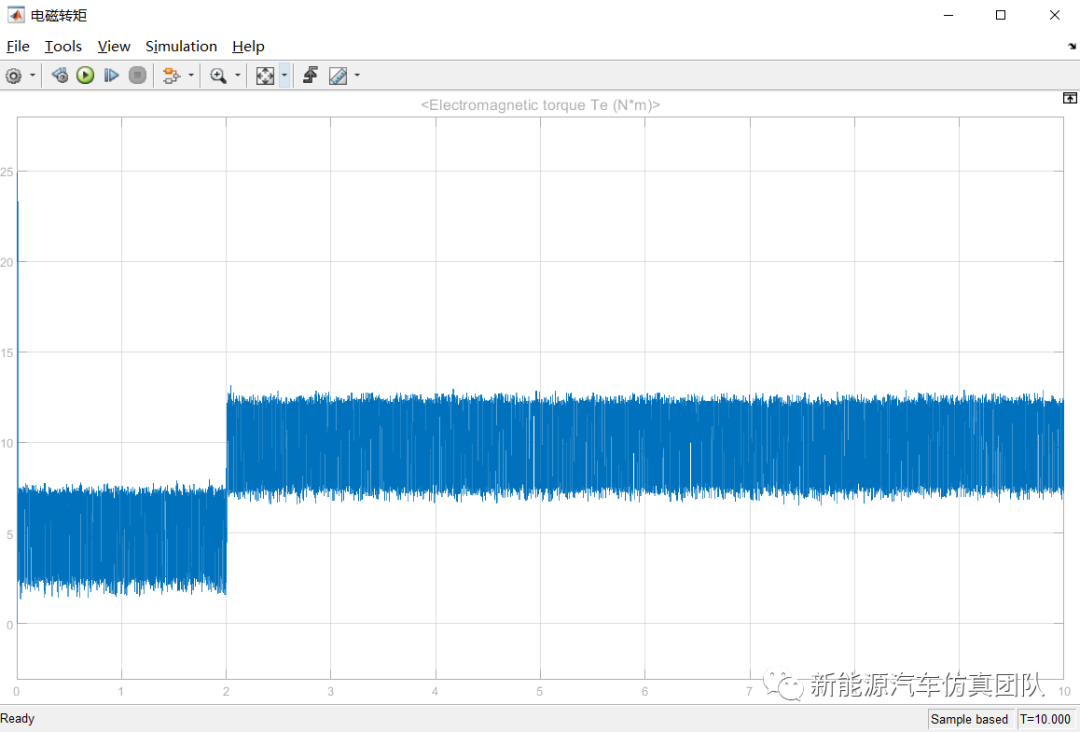Minimize the 电磁转矩 scope window
1080x732 pixels.
click(x=948, y=15)
